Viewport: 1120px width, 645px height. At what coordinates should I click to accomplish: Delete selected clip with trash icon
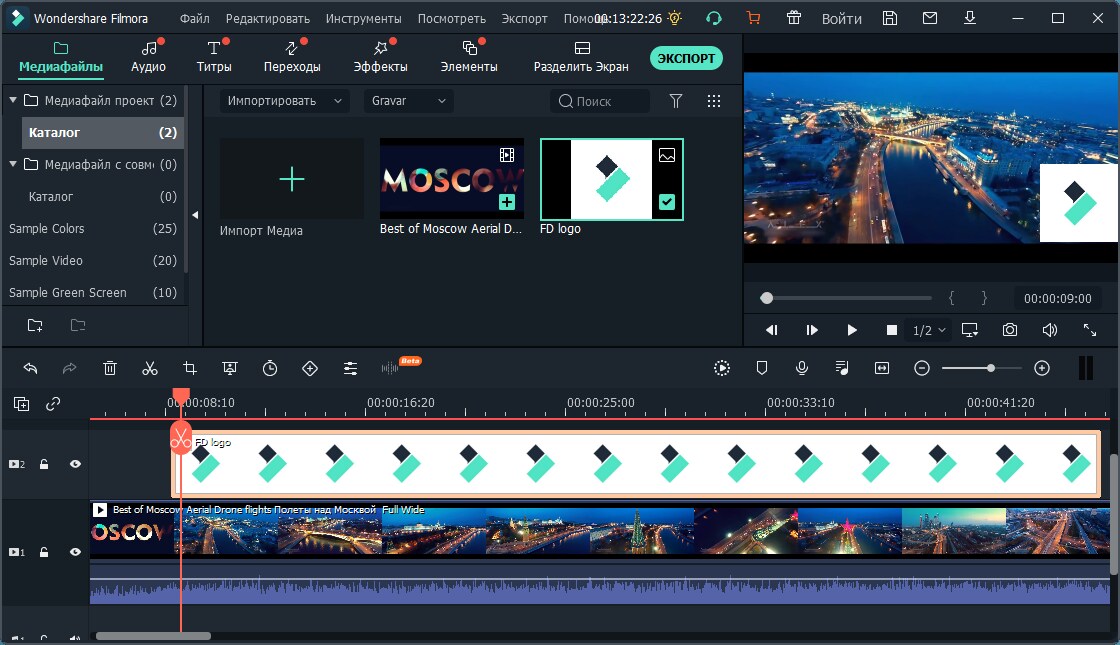point(109,368)
